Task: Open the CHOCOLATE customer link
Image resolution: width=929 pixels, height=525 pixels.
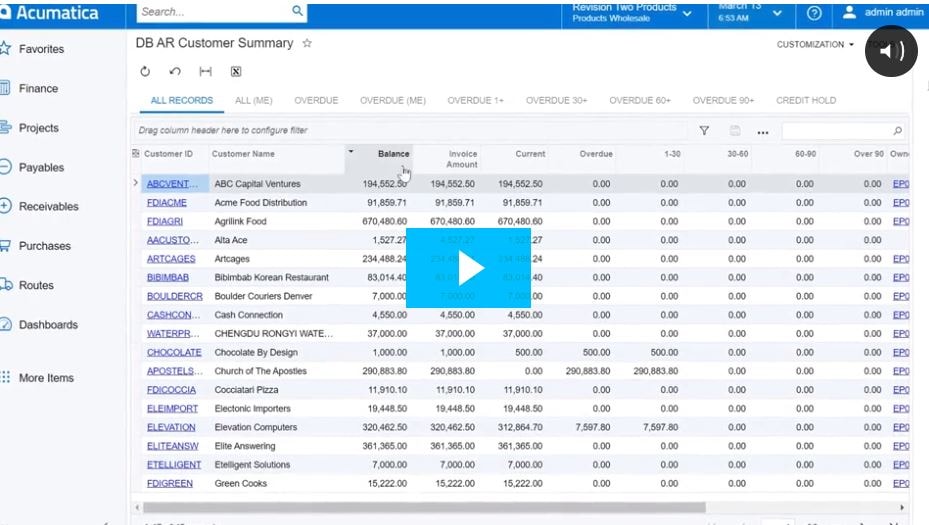Action: (x=174, y=353)
